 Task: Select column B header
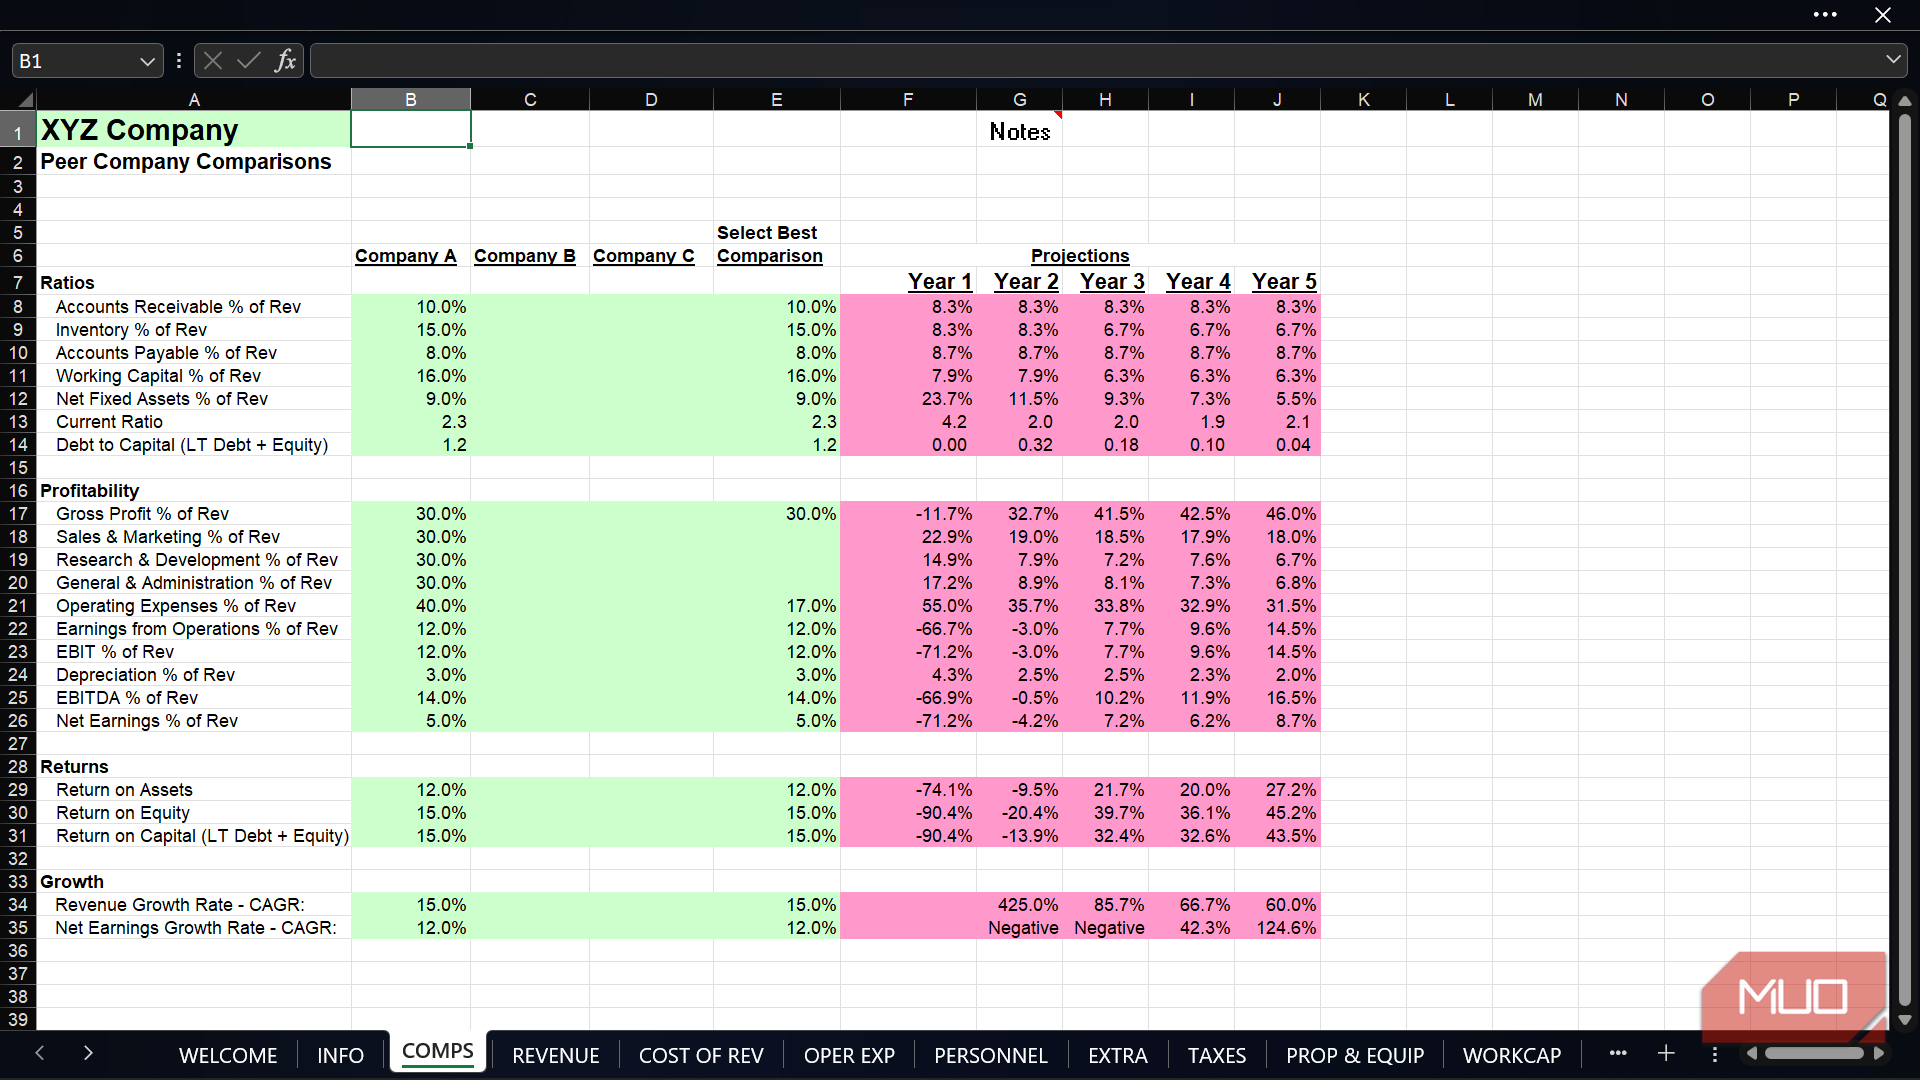(x=410, y=99)
